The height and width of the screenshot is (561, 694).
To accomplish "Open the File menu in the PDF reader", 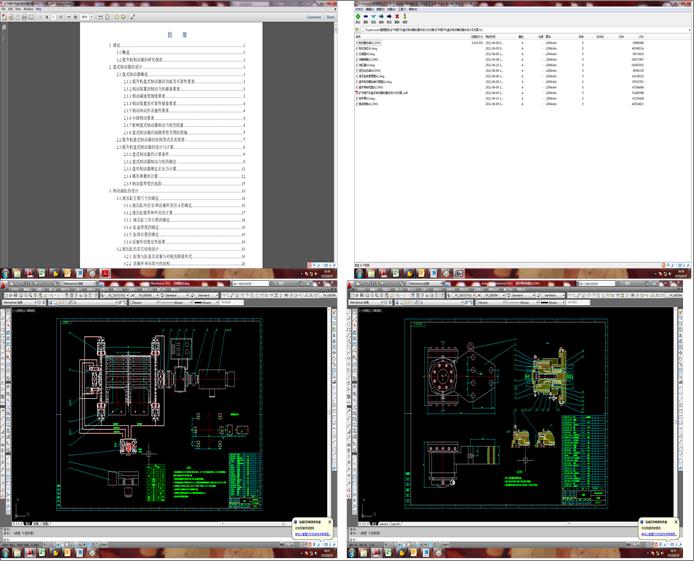I will [5, 9].
